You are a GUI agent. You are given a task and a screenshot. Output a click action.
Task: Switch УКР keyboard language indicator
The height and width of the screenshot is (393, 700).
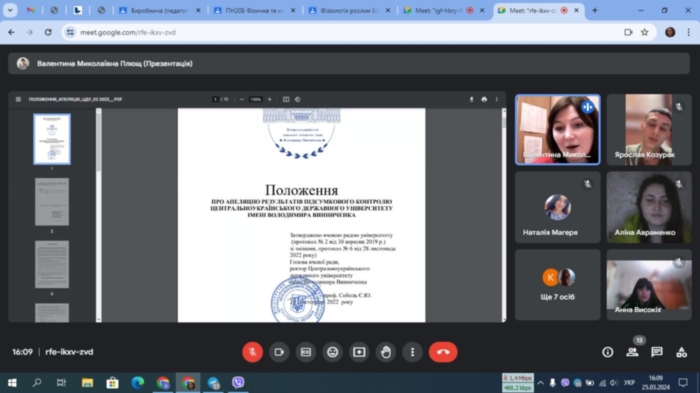click(x=629, y=383)
